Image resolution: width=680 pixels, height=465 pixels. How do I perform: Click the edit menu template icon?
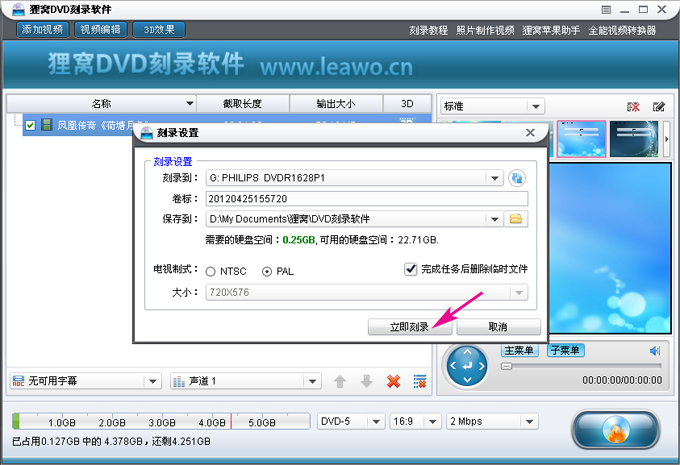pyautogui.click(x=659, y=107)
